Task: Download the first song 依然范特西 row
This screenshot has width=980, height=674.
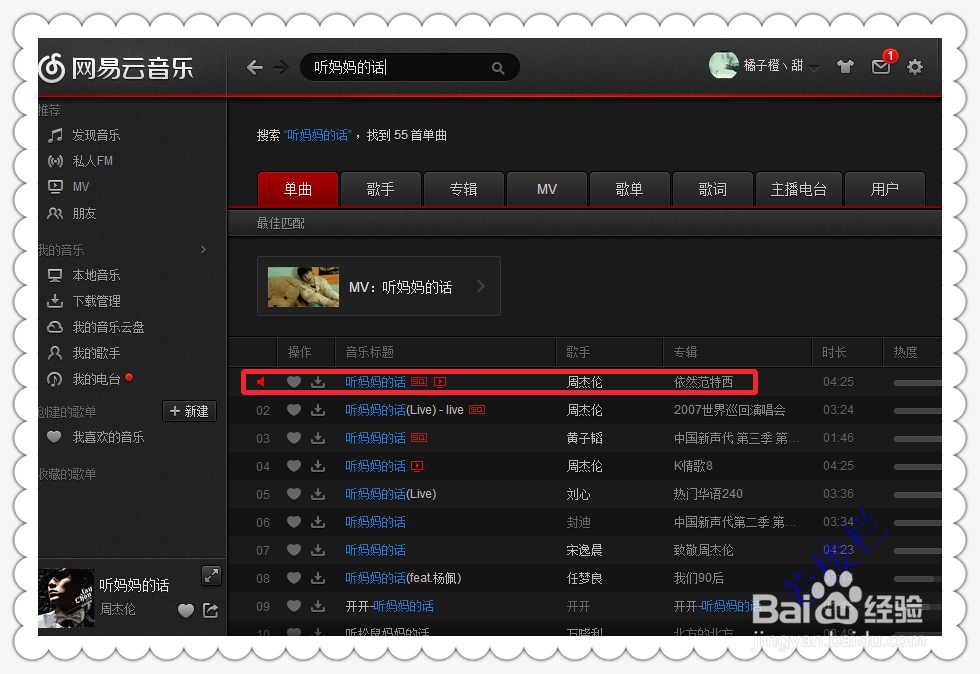Action: point(318,381)
